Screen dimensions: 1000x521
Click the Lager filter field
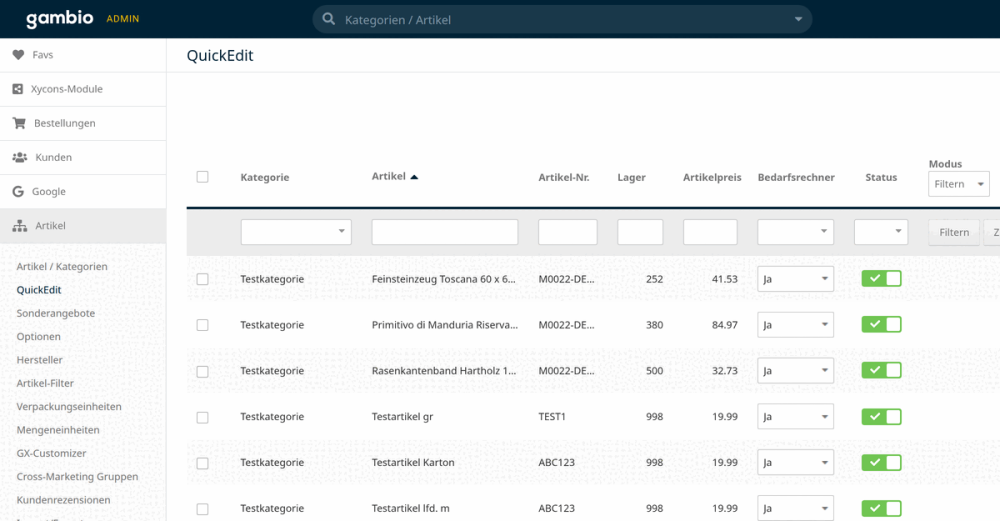tap(640, 231)
